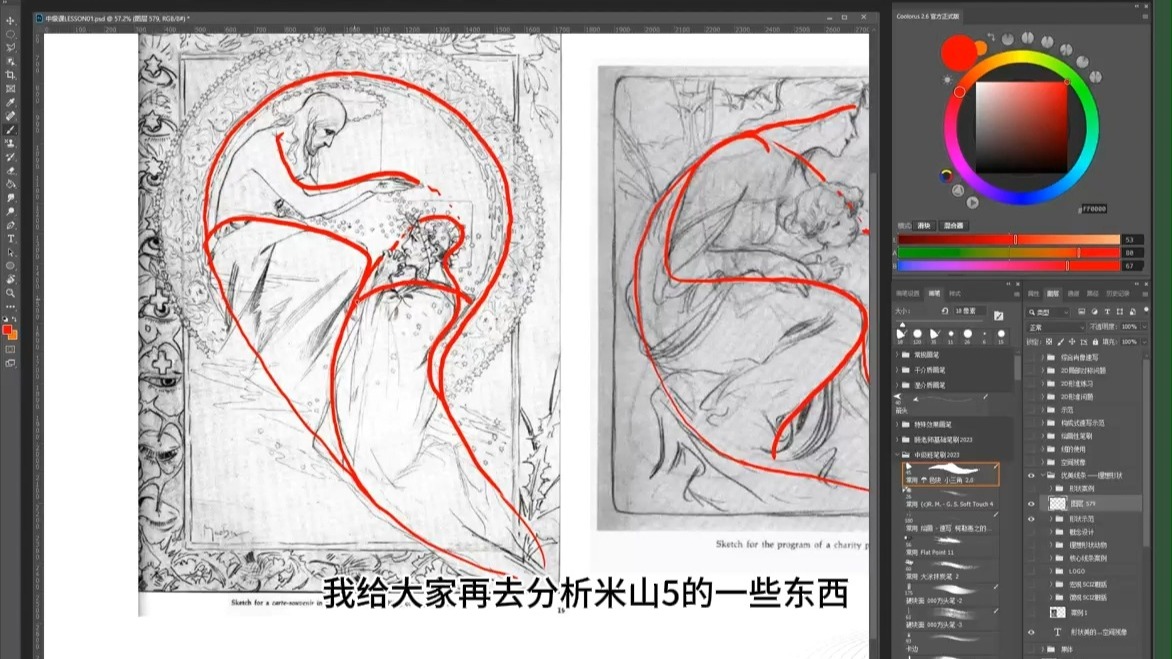Screen dimensions: 1172x659
Task: Select the History Brush tool
Action: [10, 157]
